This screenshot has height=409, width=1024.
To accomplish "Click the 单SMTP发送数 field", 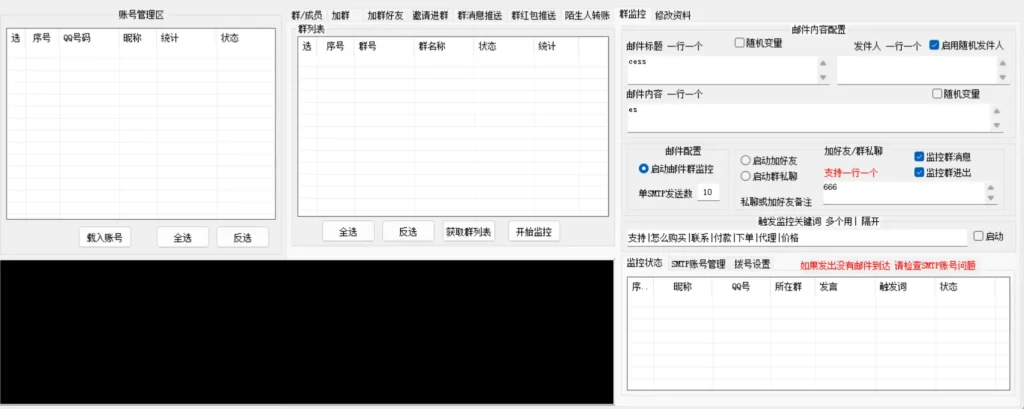I will [x=708, y=192].
